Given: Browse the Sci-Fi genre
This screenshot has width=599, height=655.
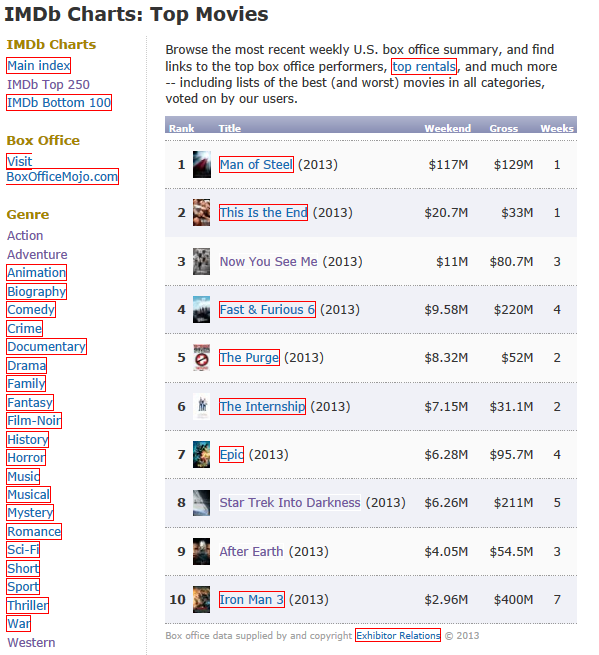Looking at the screenshot, I should pos(23,549).
